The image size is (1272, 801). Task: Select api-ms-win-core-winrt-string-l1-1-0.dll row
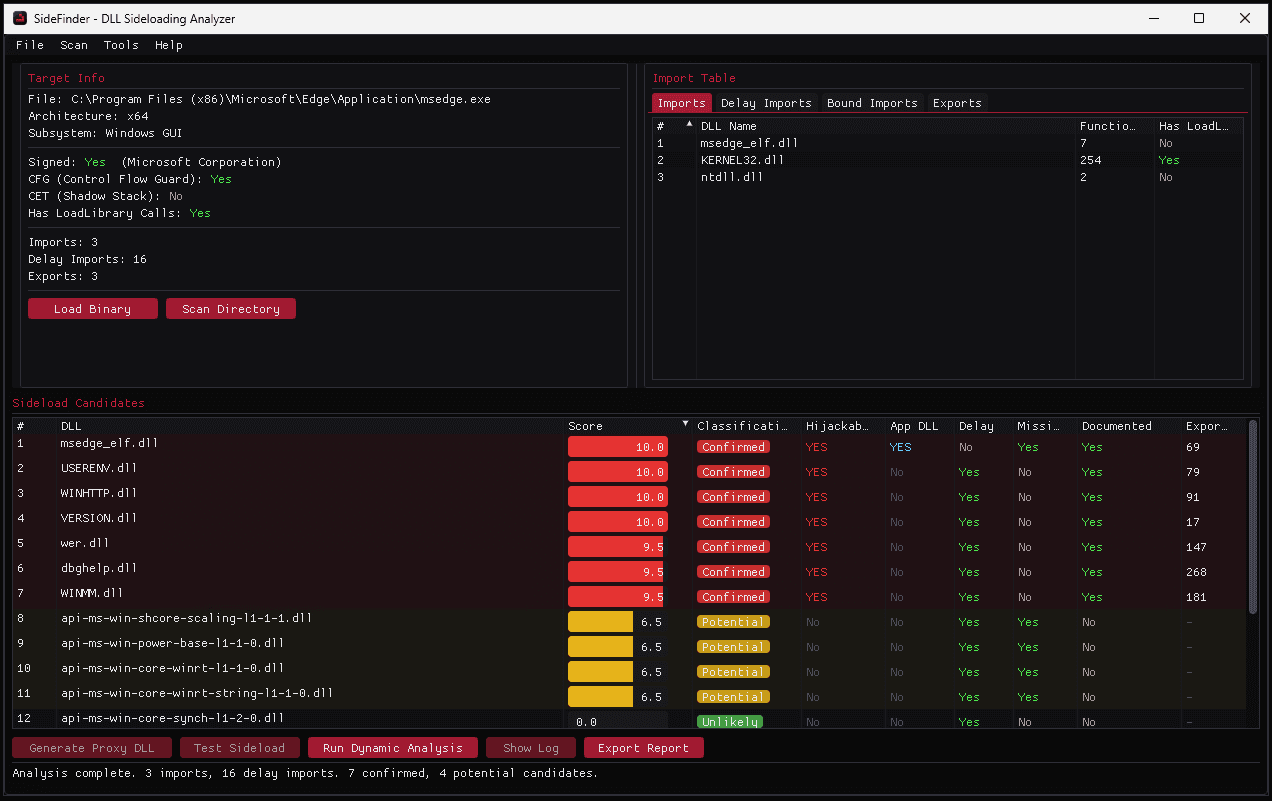[x=630, y=697]
